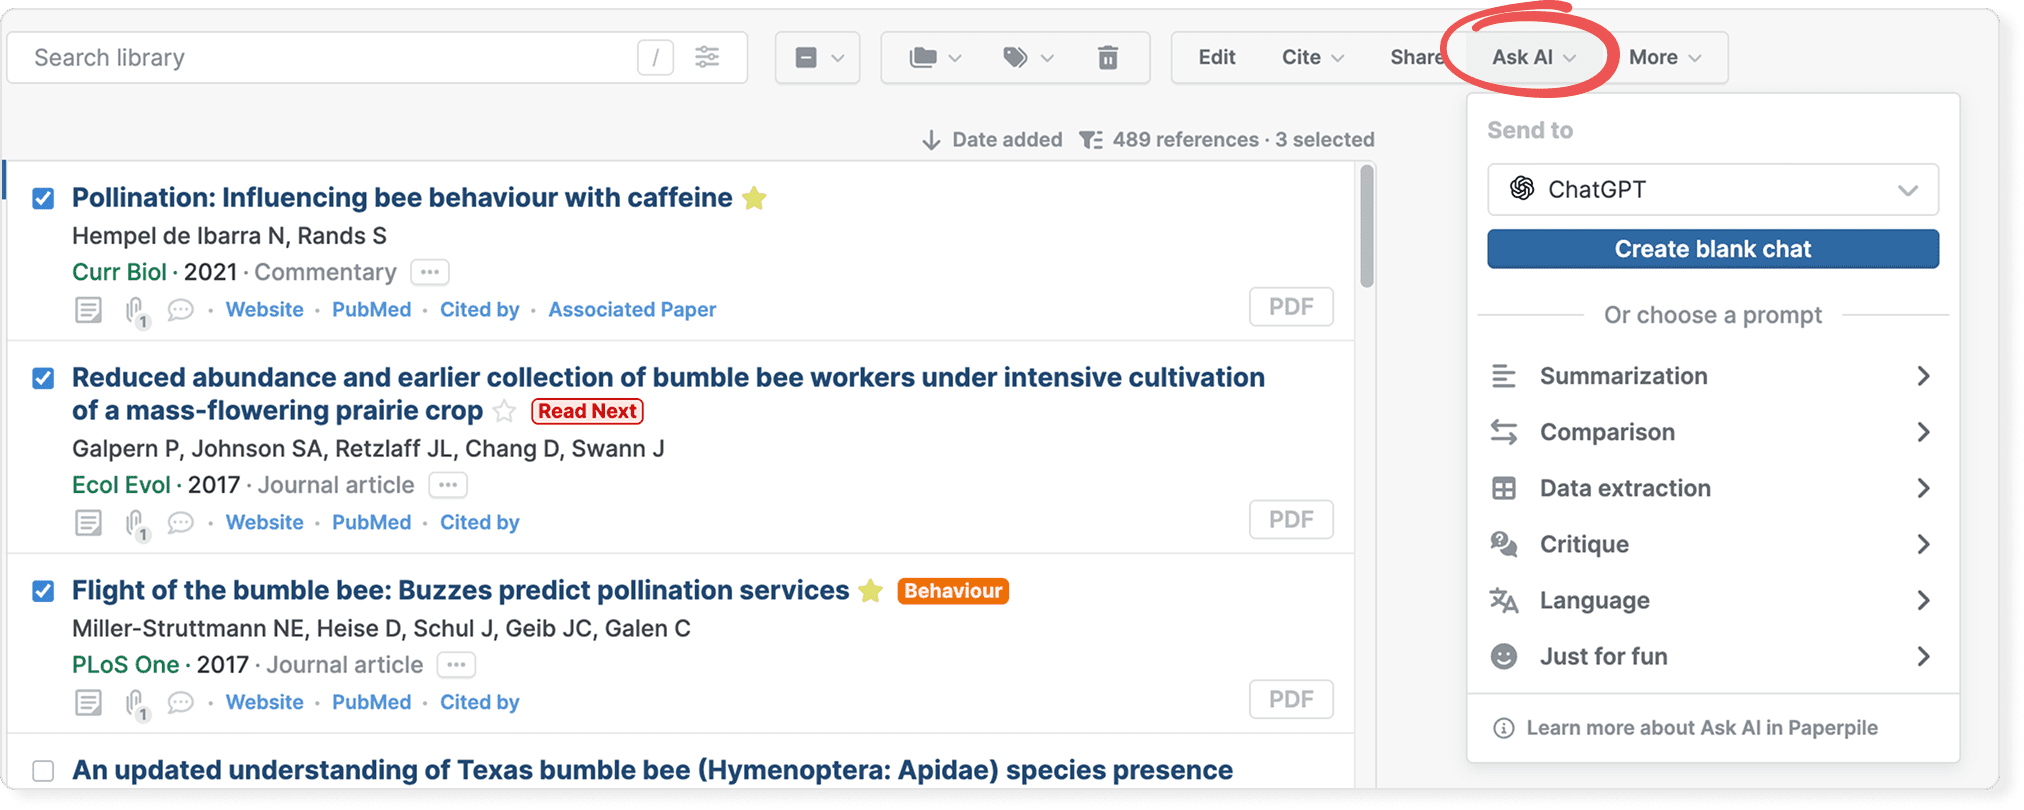Open notes icon for Pollination caffeine paper
This screenshot has width=2024, height=810.
pos(88,310)
